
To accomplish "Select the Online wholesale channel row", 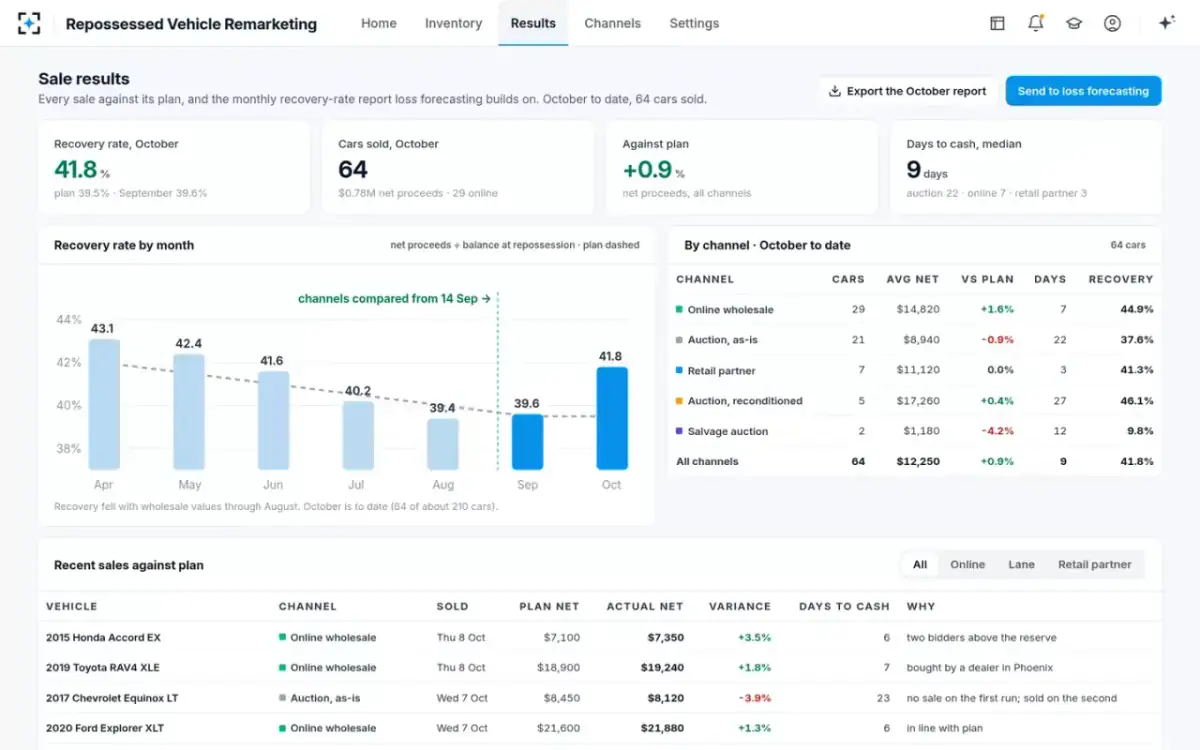I will [914, 310].
